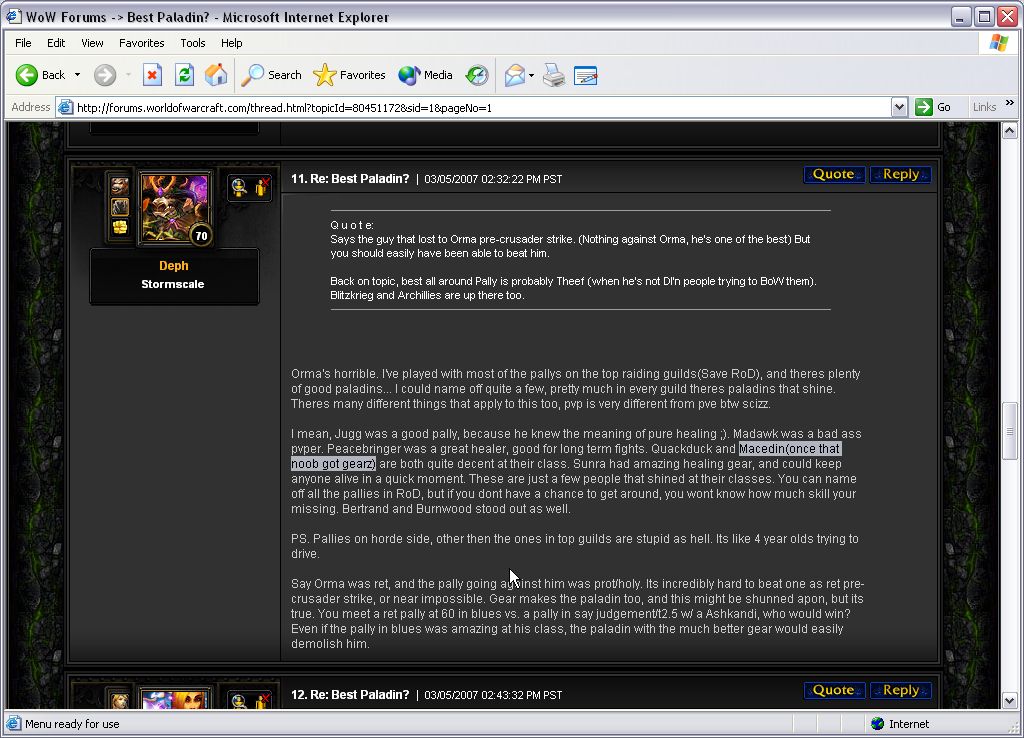Open the Edit page toolbar icon
This screenshot has height=738, width=1024.
click(x=586, y=75)
